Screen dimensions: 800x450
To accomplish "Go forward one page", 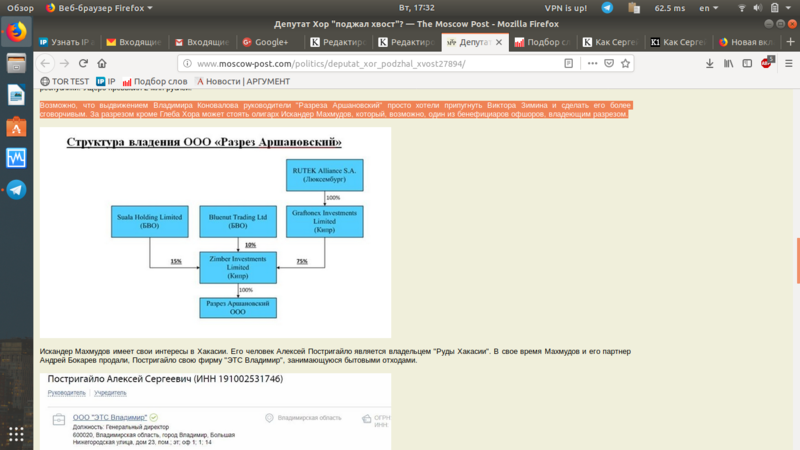I will (x=64, y=63).
